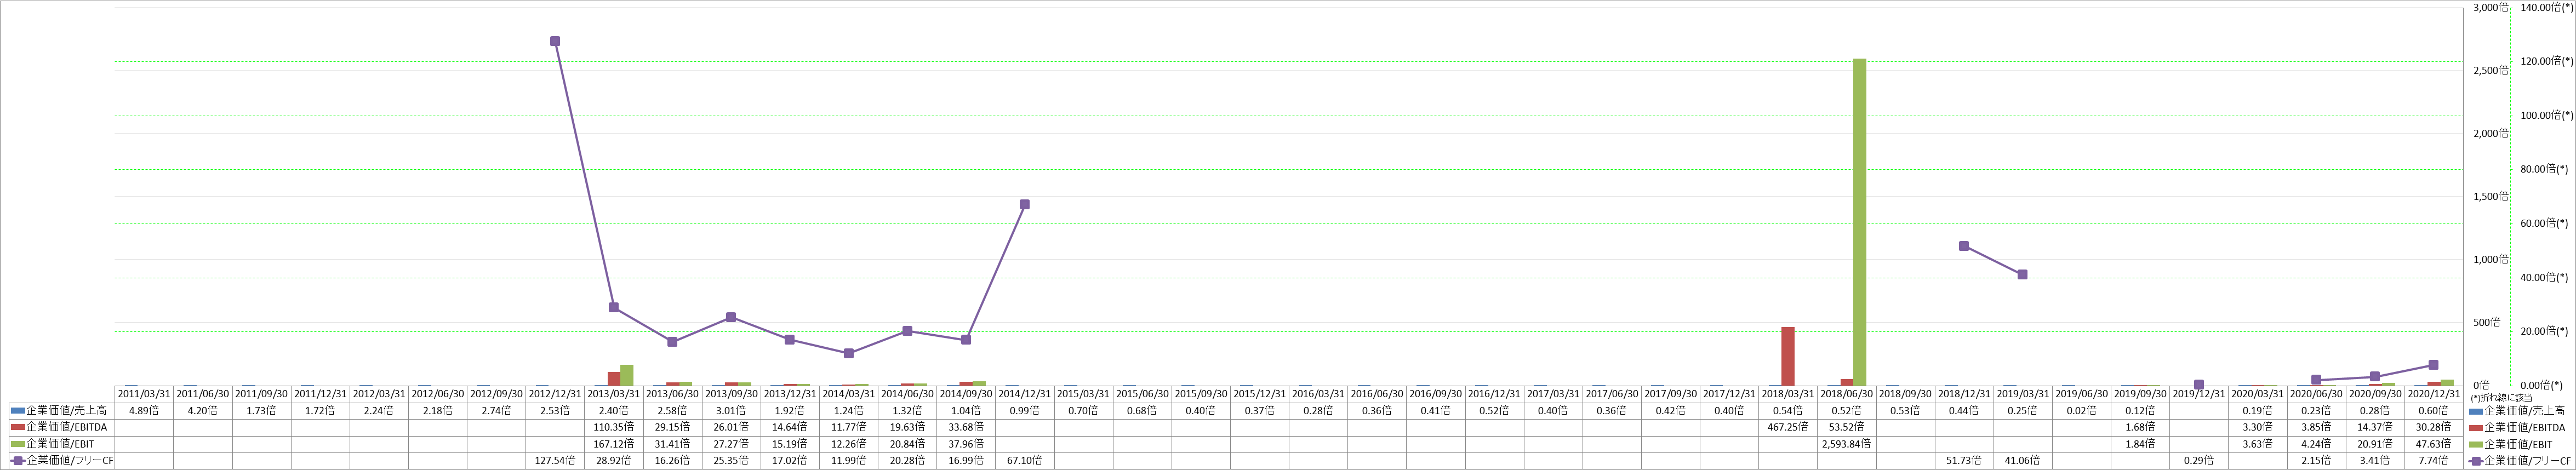Click the (*)折れ線に該当 footnote

pos(2500,398)
